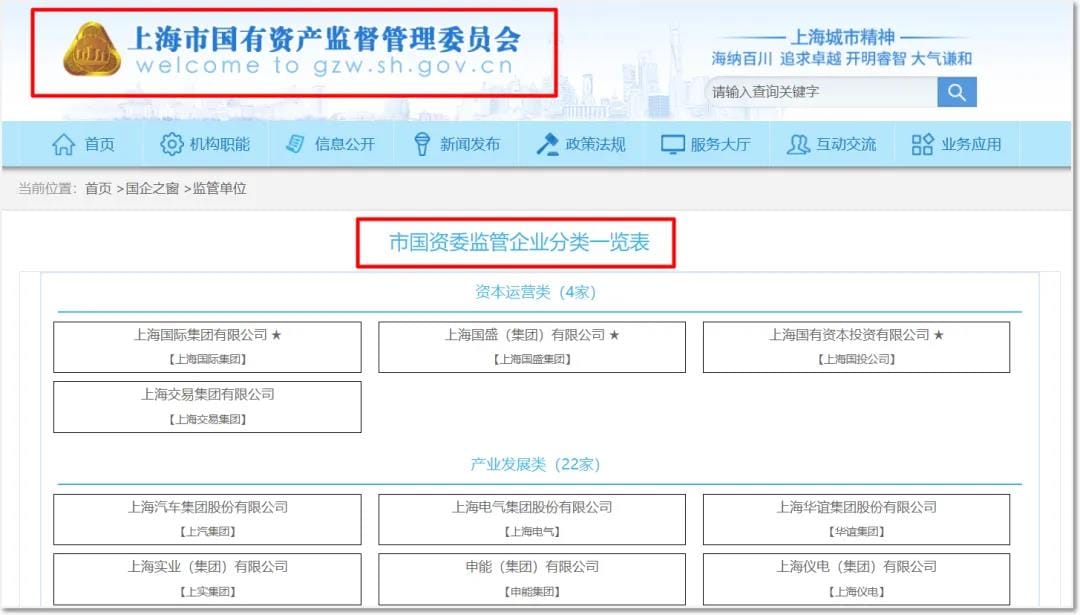Click the 上海城市精神 slogan heading
The height and width of the screenshot is (615, 1080).
[x=842, y=37]
